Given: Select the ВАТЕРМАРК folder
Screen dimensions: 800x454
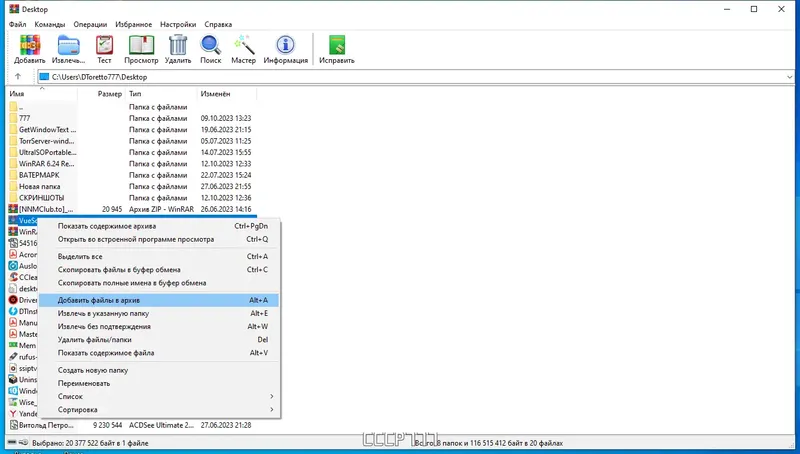Looking at the screenshot, I should click(132, 175).
